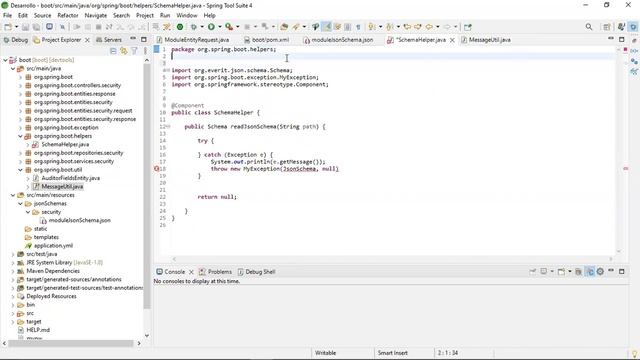The height and width of the screenshot is (360, 640).
Task: Click the Pin Editor toolbar icon
Action: click(468, 27)
